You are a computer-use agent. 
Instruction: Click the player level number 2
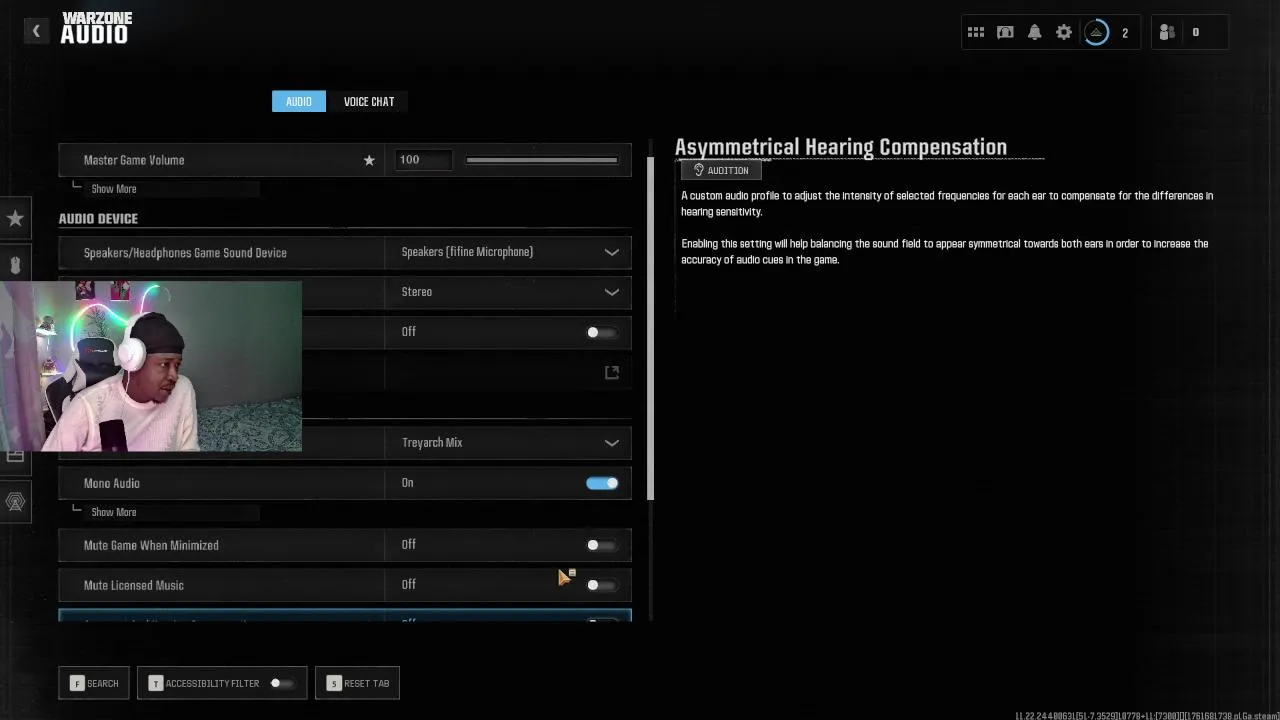[1125, 33]
